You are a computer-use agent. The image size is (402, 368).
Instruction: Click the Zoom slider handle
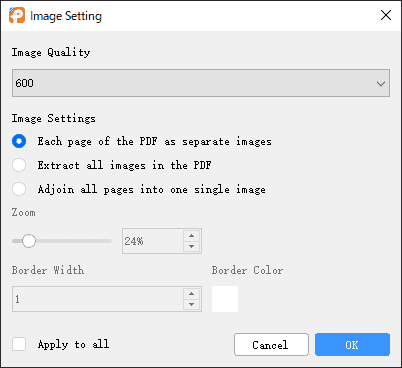(x=29, y=241)
